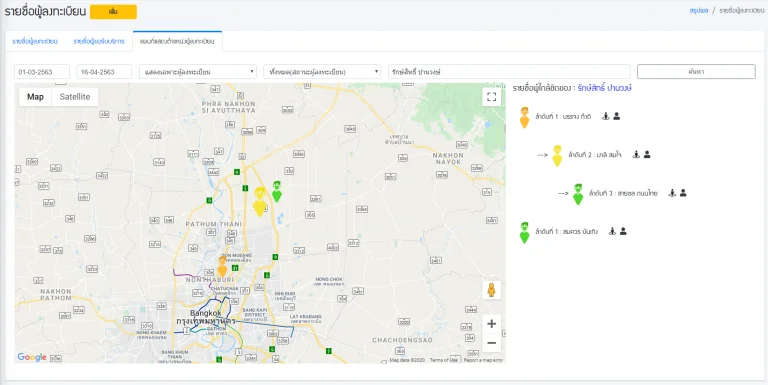
Task: Open the รายชื่อผู้ขอรับบริการ tab
Action: [99, 42]
